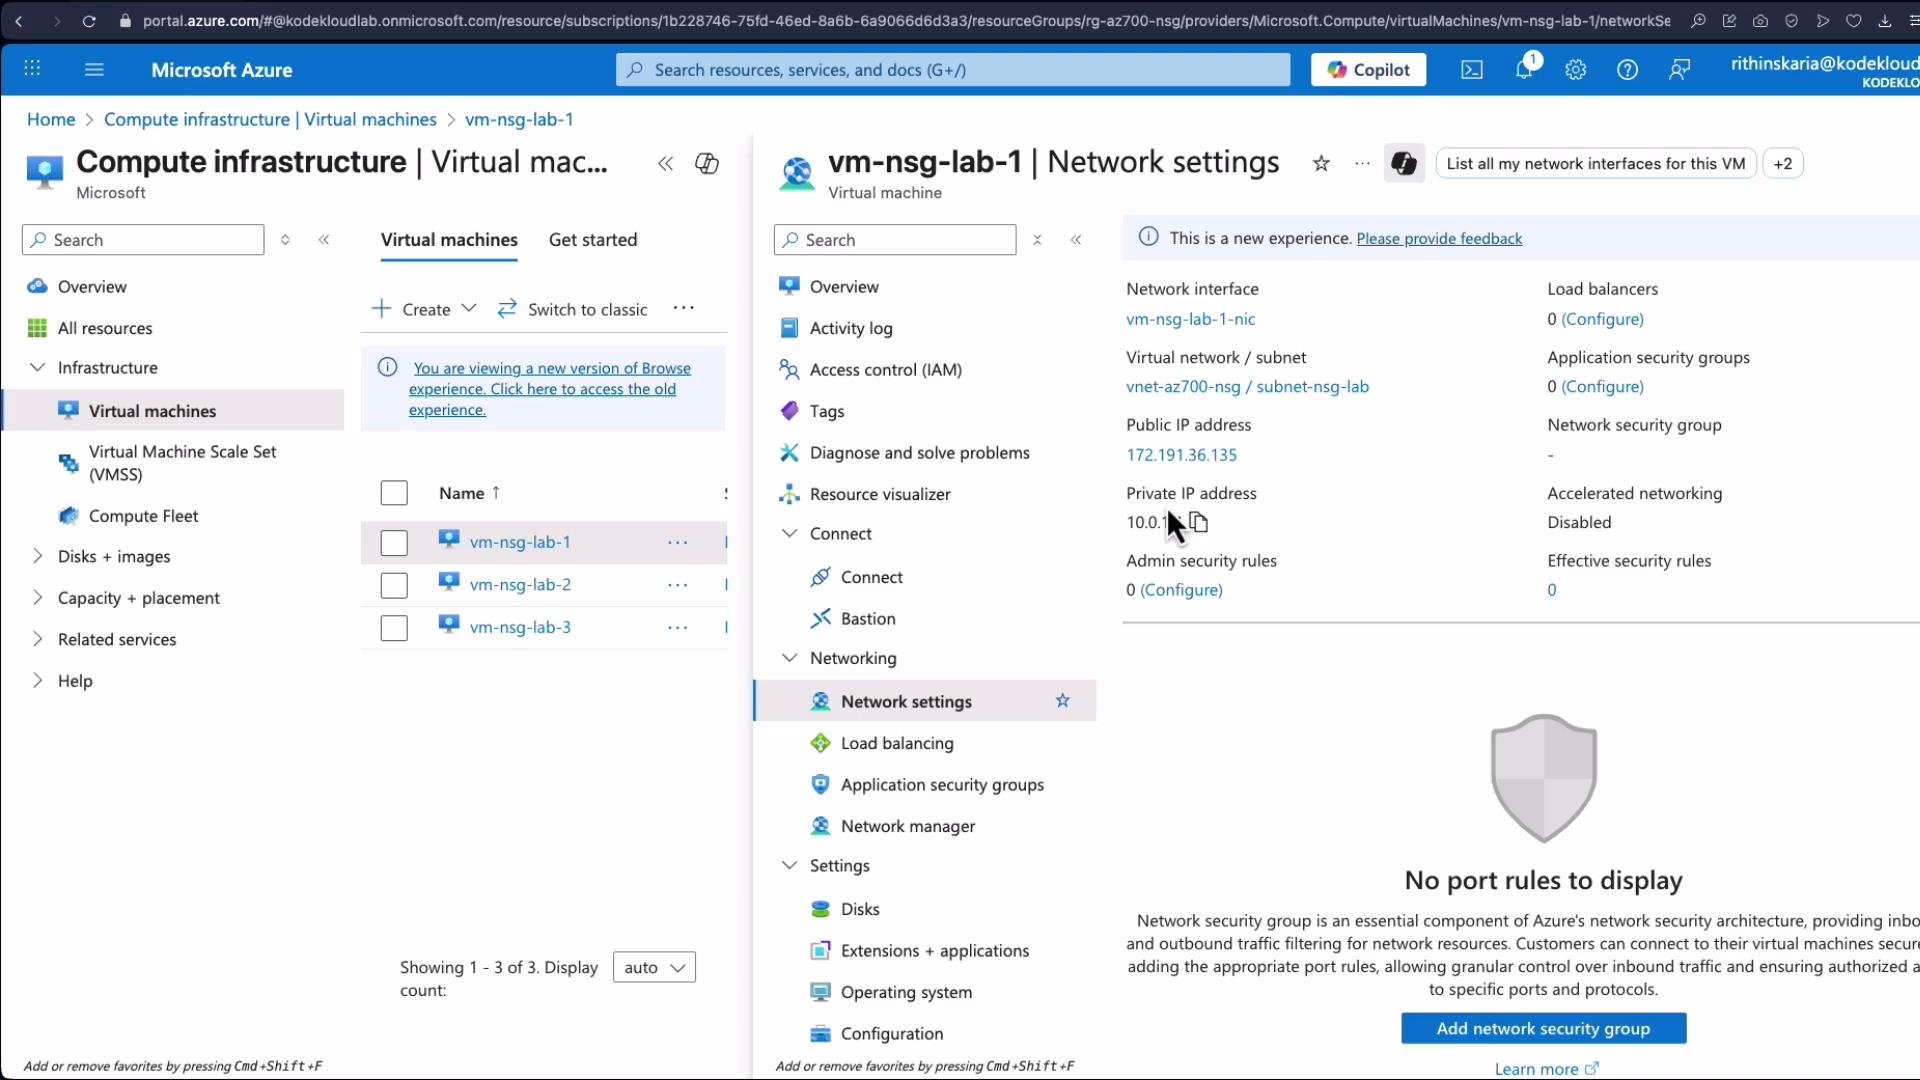This screenshot has height=1080, width=1920.
Task: Expand the Help section
Action: click(37, 681)
